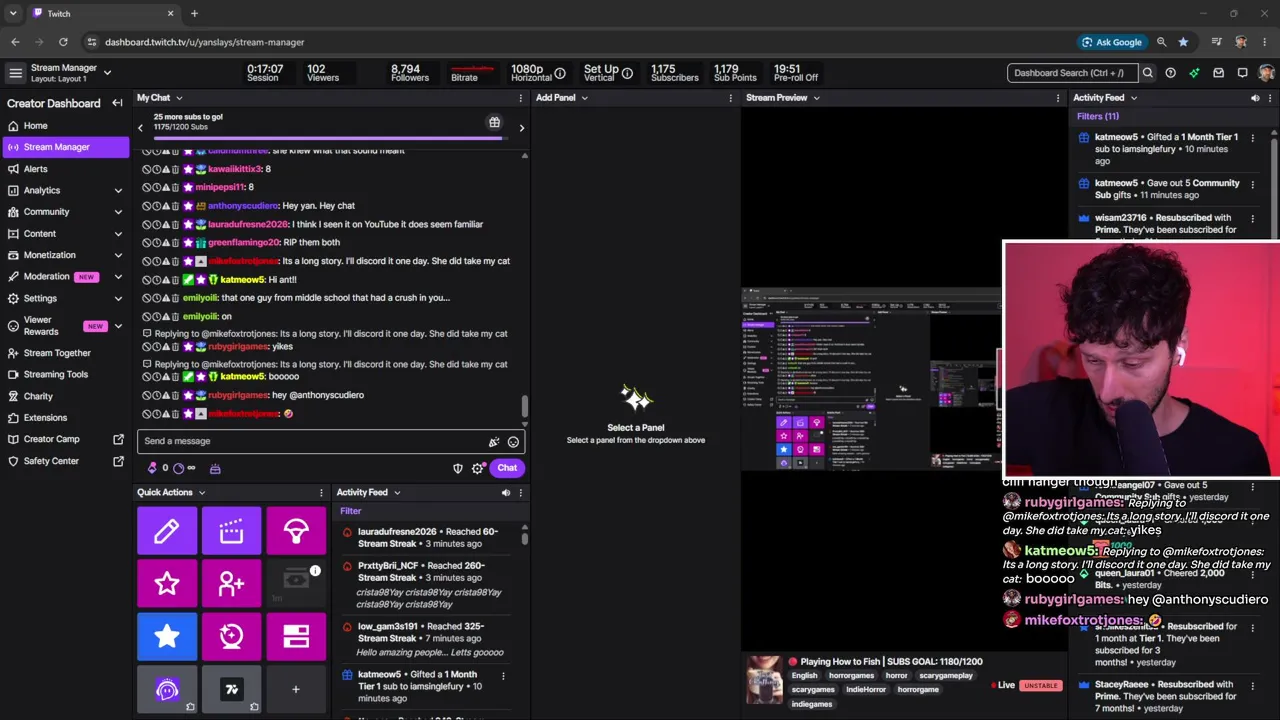Bookmark this page with the star icon
The height and width of the screenshot is (720, 1280).
pos(1183,42)
